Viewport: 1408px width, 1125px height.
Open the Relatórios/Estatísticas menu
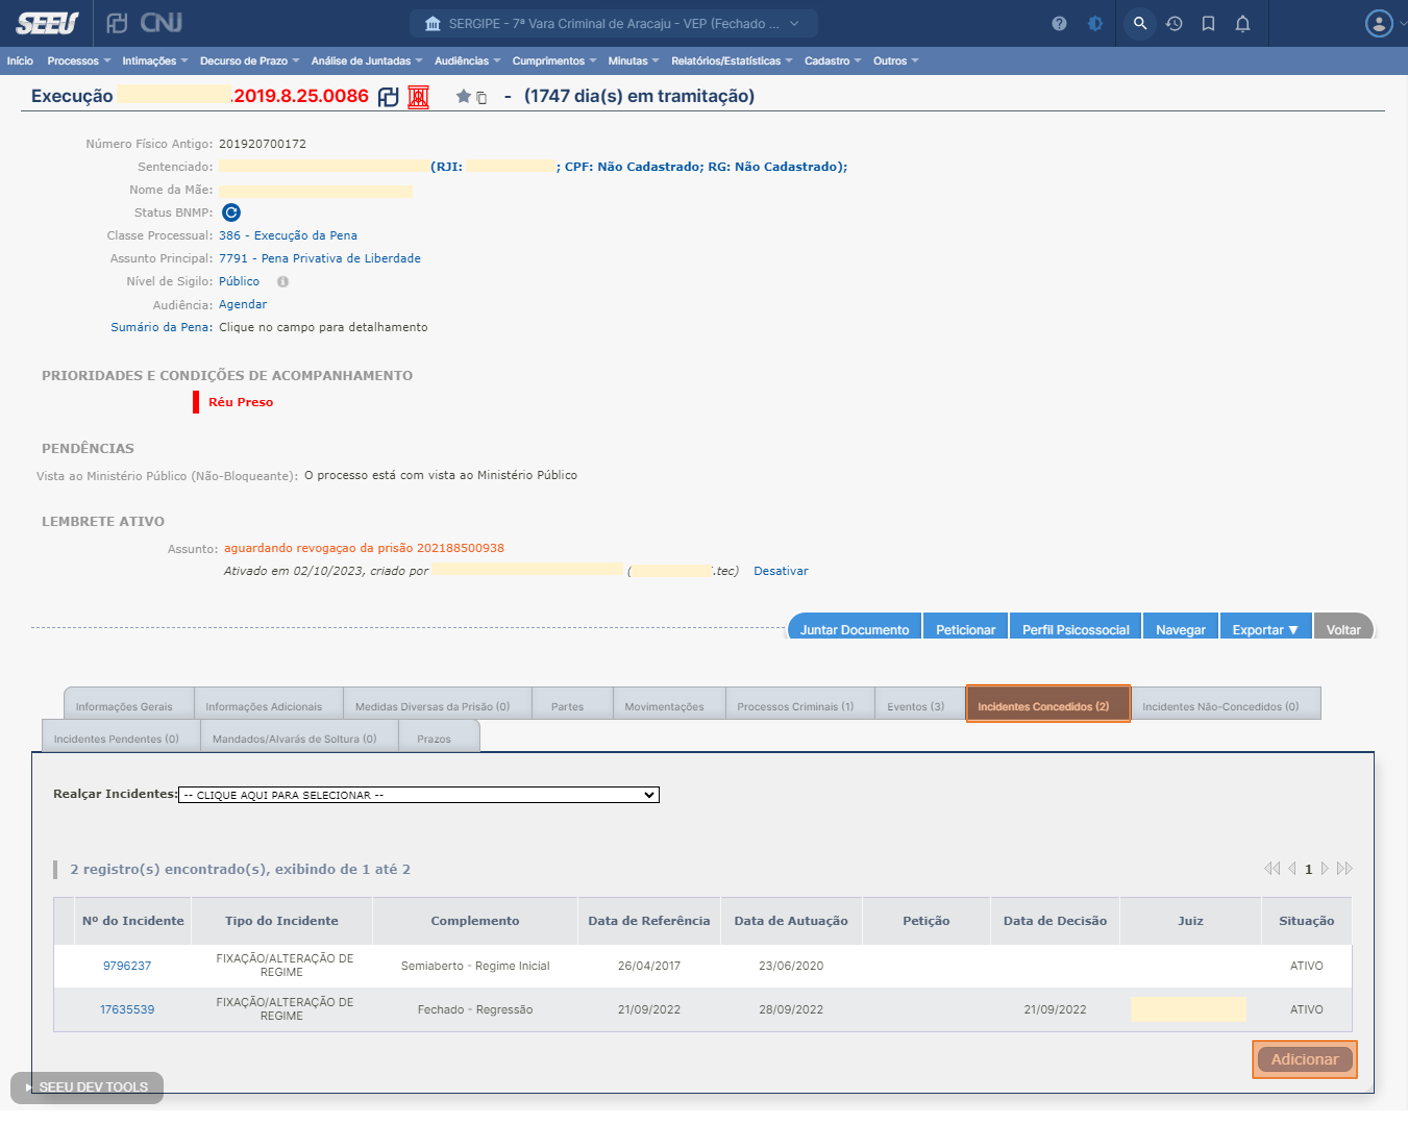[x=731, y=61]
